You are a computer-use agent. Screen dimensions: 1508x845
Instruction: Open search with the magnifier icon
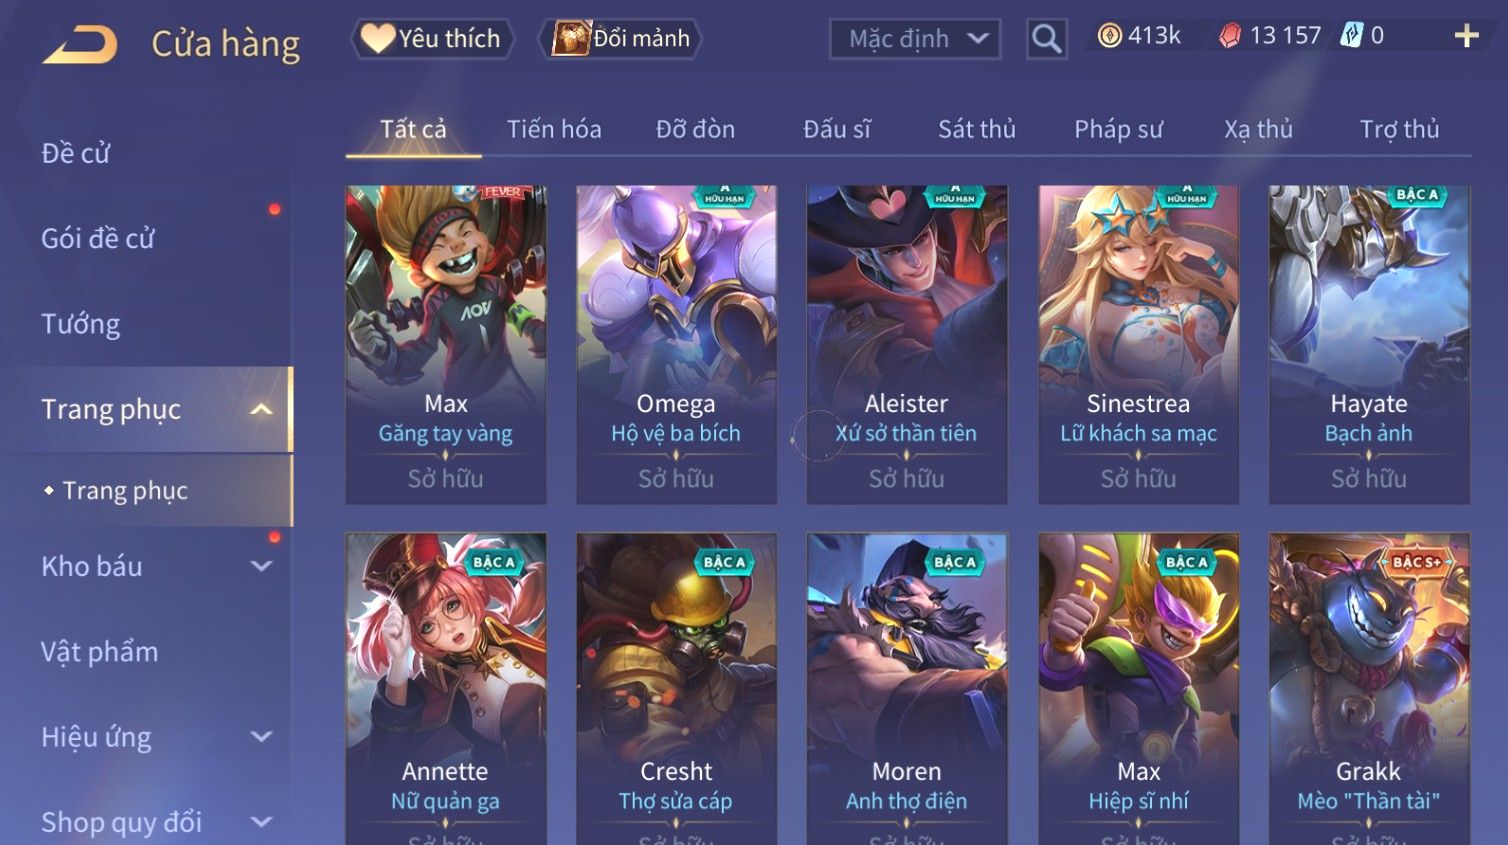[1046, 39]
